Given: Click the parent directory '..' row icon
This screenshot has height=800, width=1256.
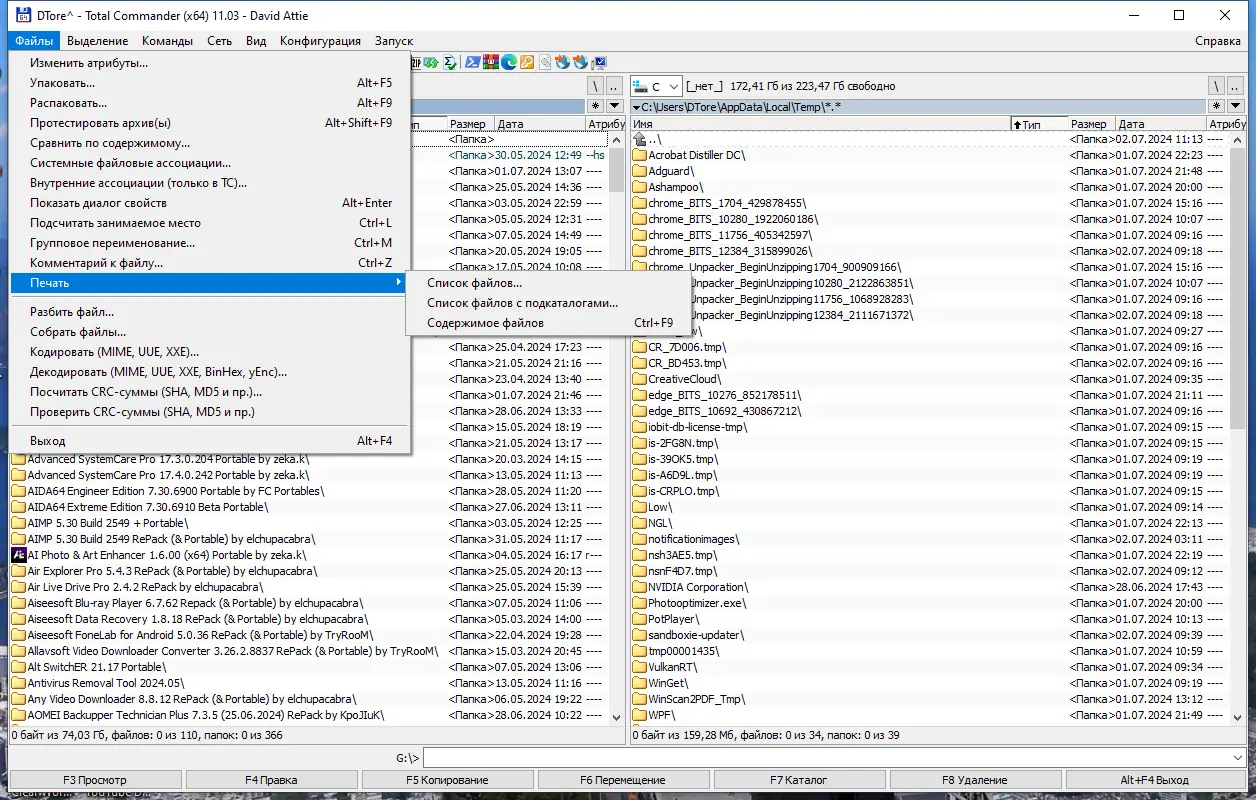Looking at the screenshot, I should tap(640, 139).
